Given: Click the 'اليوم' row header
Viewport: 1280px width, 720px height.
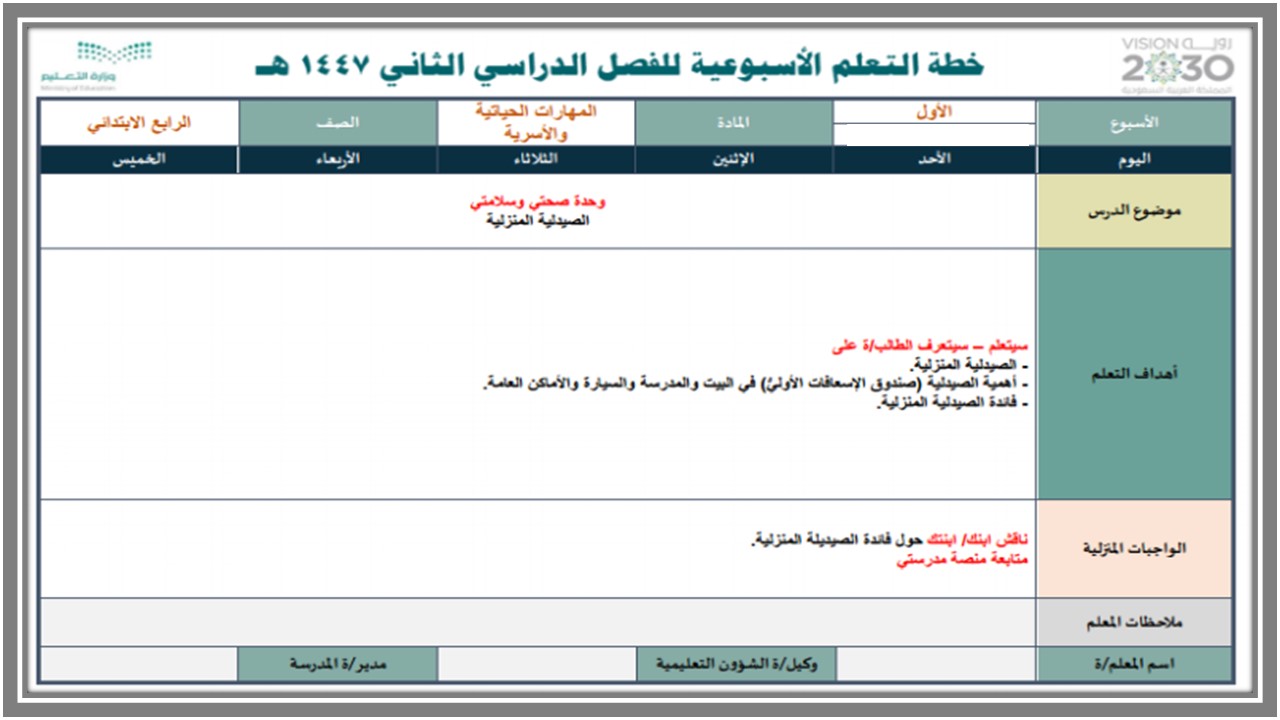Looking at the screenshot, I should tap(1134, 160).
